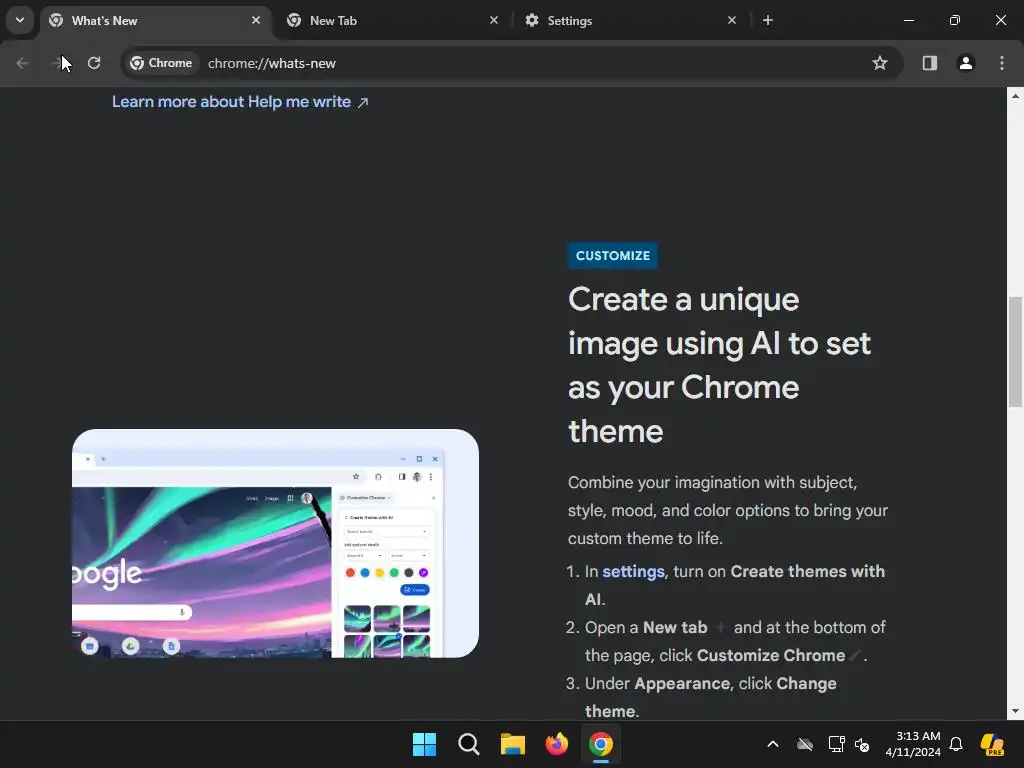Open the side panel icon

tap(929, 63)
